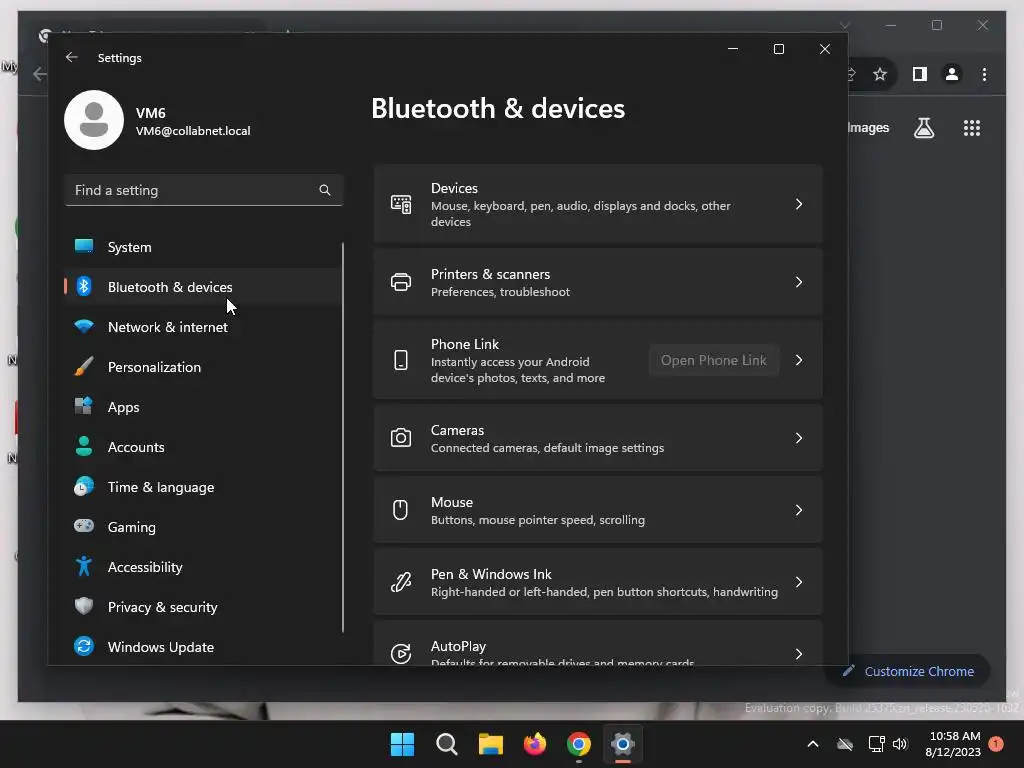Screen dimensions: 1024x768
Task: Open Windows Start menu
Action: click(402, 744)
